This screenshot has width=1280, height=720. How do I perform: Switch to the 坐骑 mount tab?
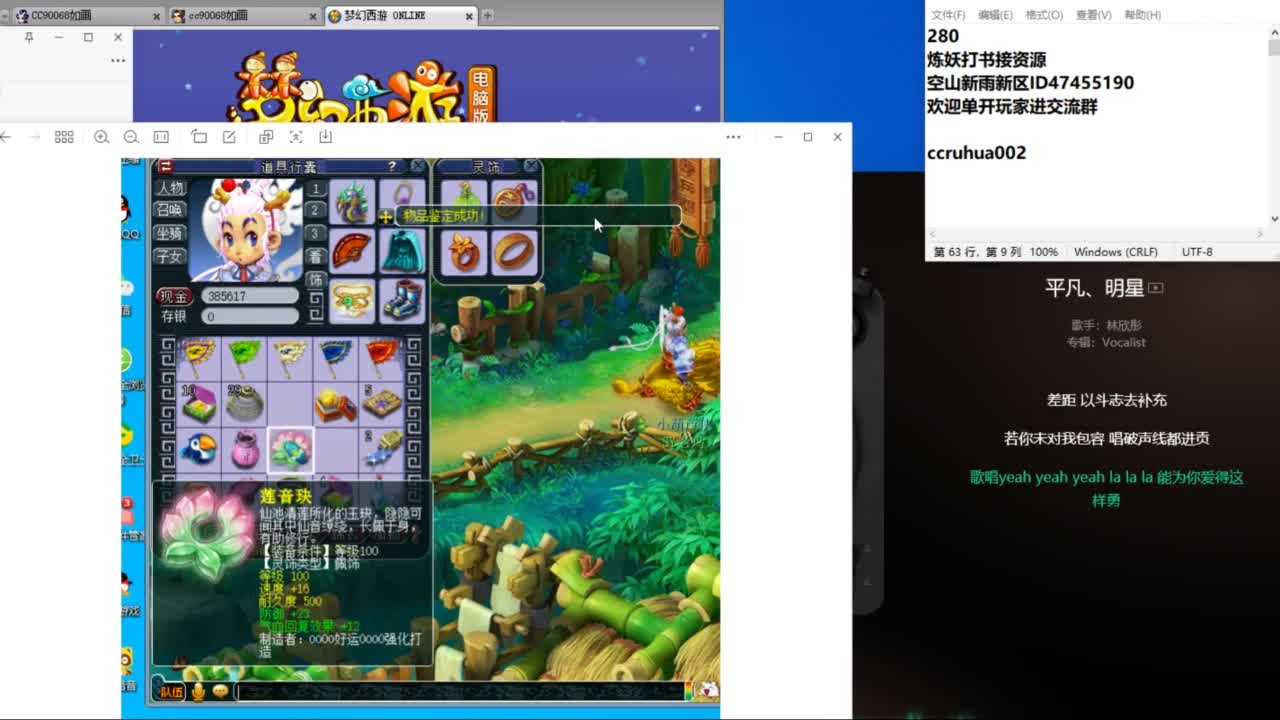click(x=170, y=233)
